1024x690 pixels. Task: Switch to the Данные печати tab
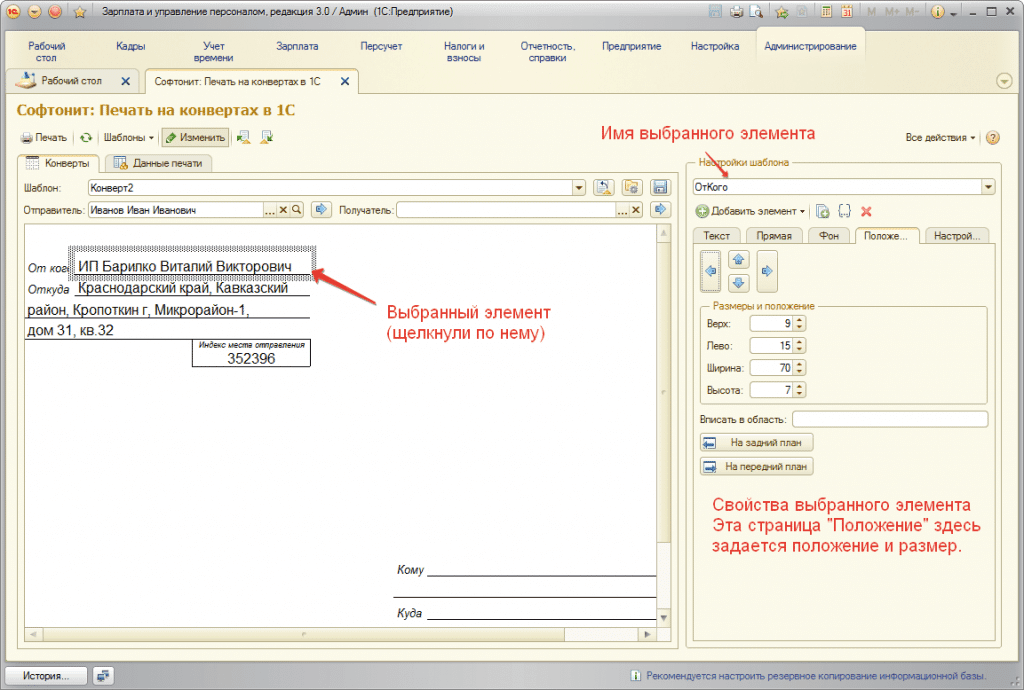pyautogui.click(x=158, y=163)
